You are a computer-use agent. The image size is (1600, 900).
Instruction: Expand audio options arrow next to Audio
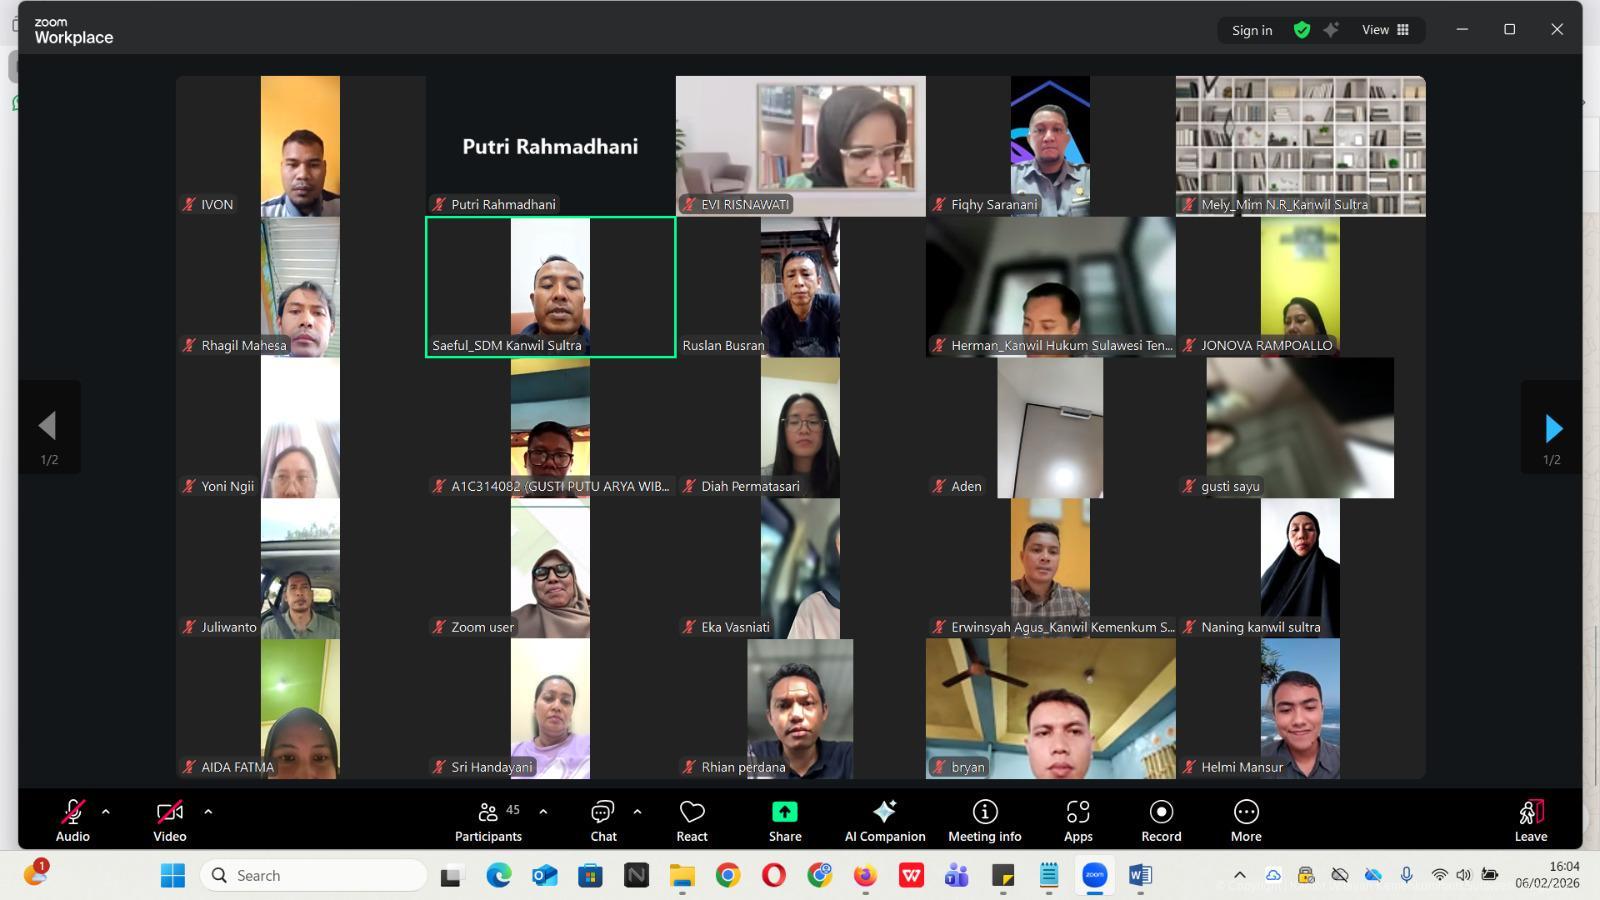106,812
